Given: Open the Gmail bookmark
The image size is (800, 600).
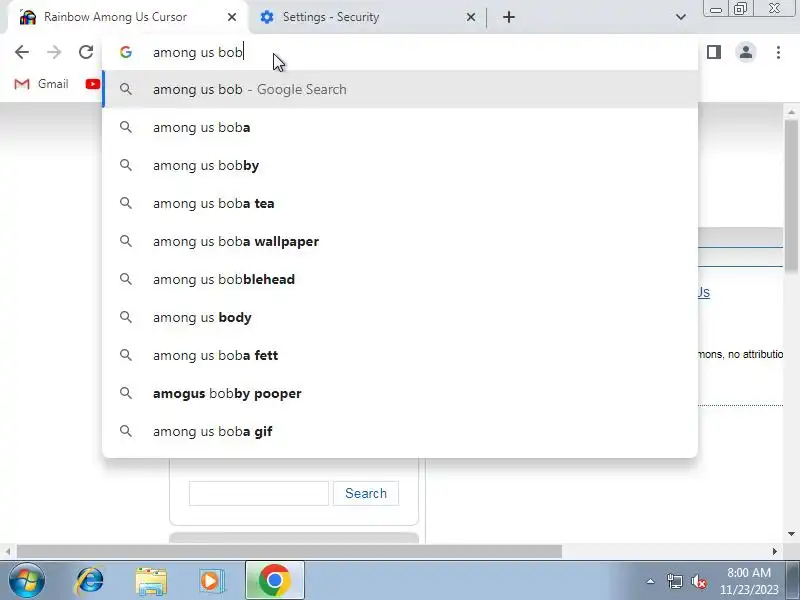Looking at the screenshot, I should [41, 84].
